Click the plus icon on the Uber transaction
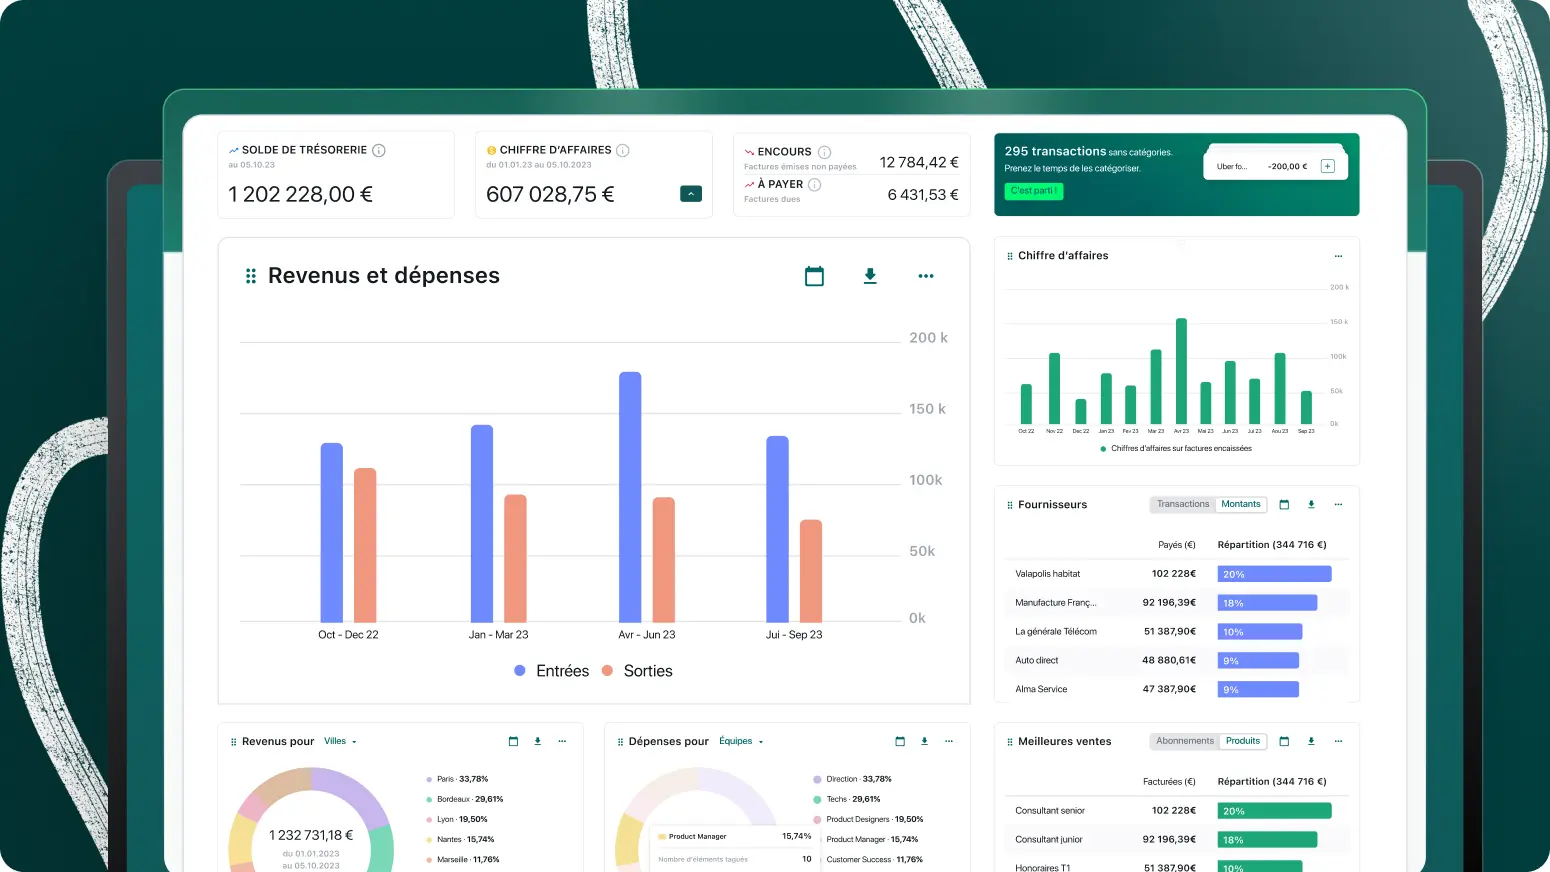This screenshot has height=872, width=1550. [1328, 166]
